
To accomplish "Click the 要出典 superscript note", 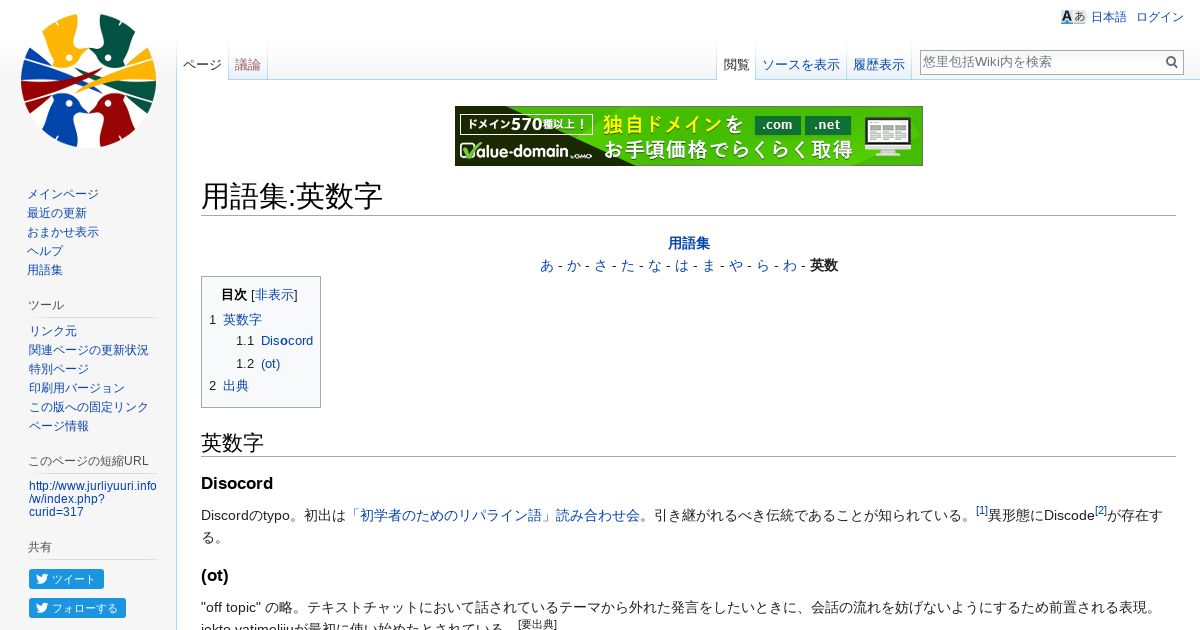I will pyautogui.click(x=537, y=624).
